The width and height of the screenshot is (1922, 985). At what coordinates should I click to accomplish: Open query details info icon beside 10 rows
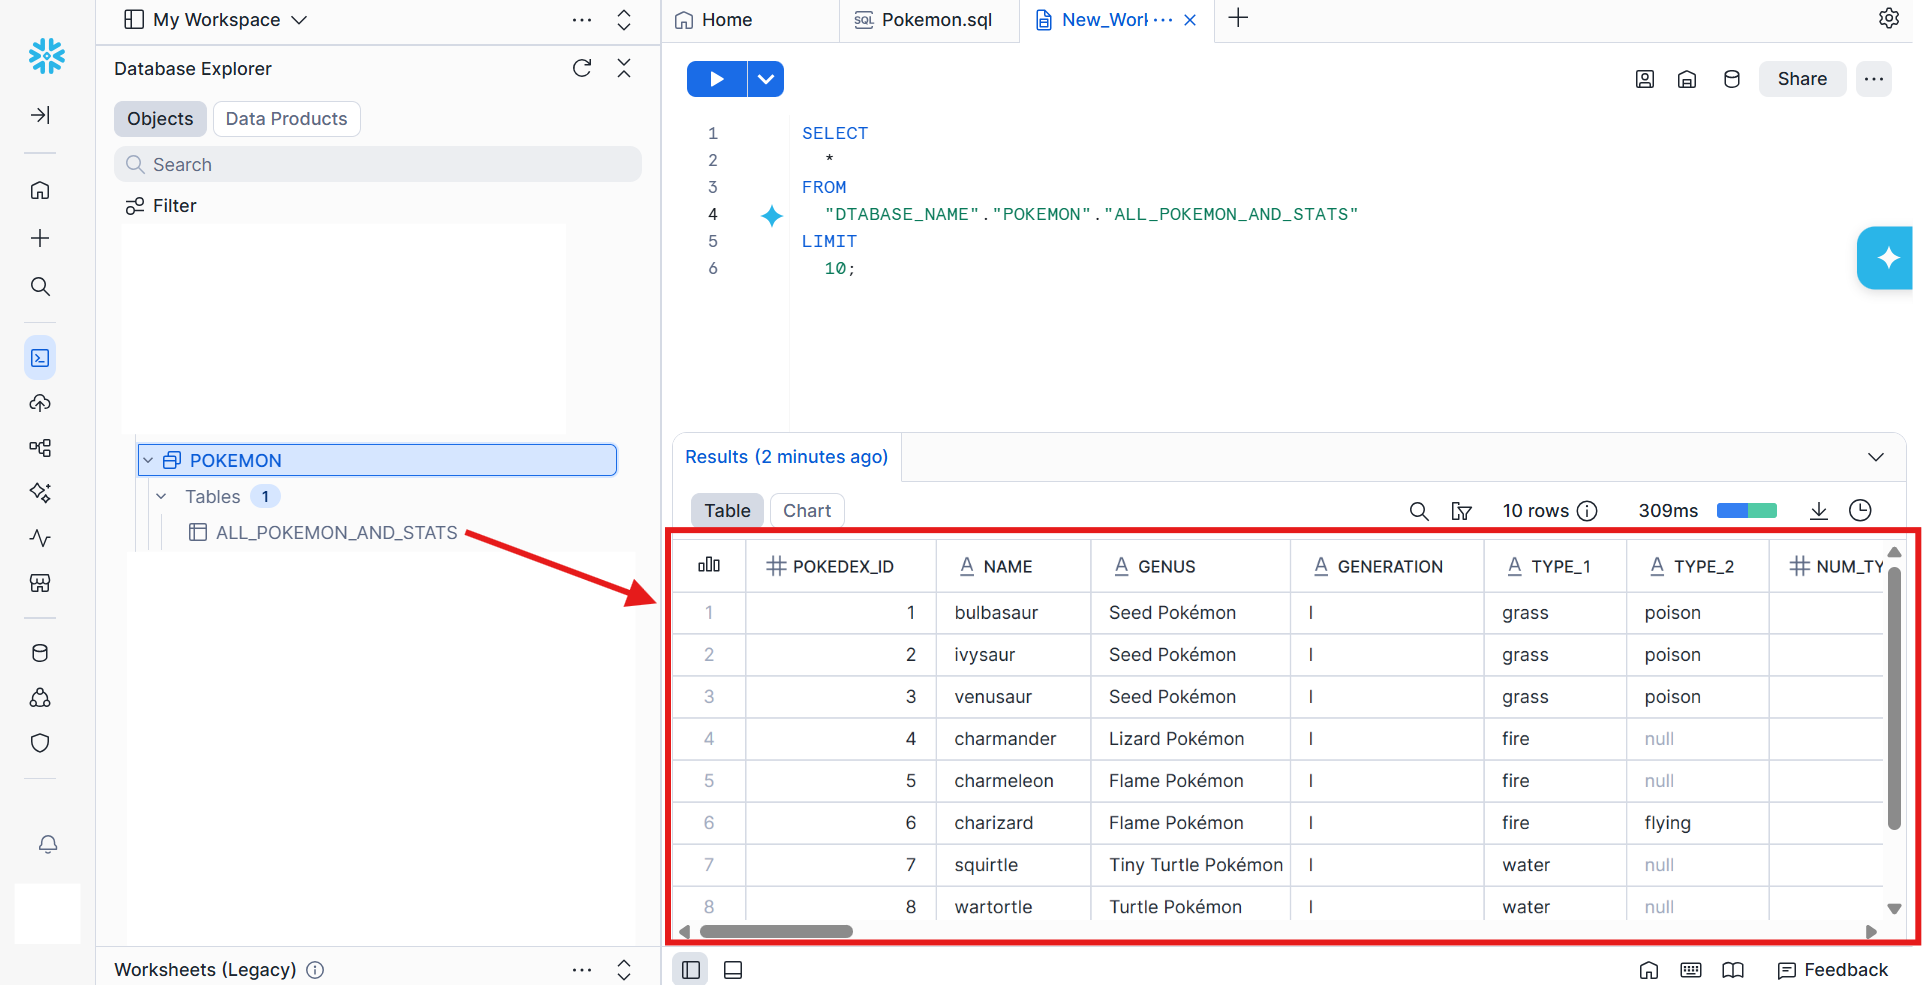1587,511
